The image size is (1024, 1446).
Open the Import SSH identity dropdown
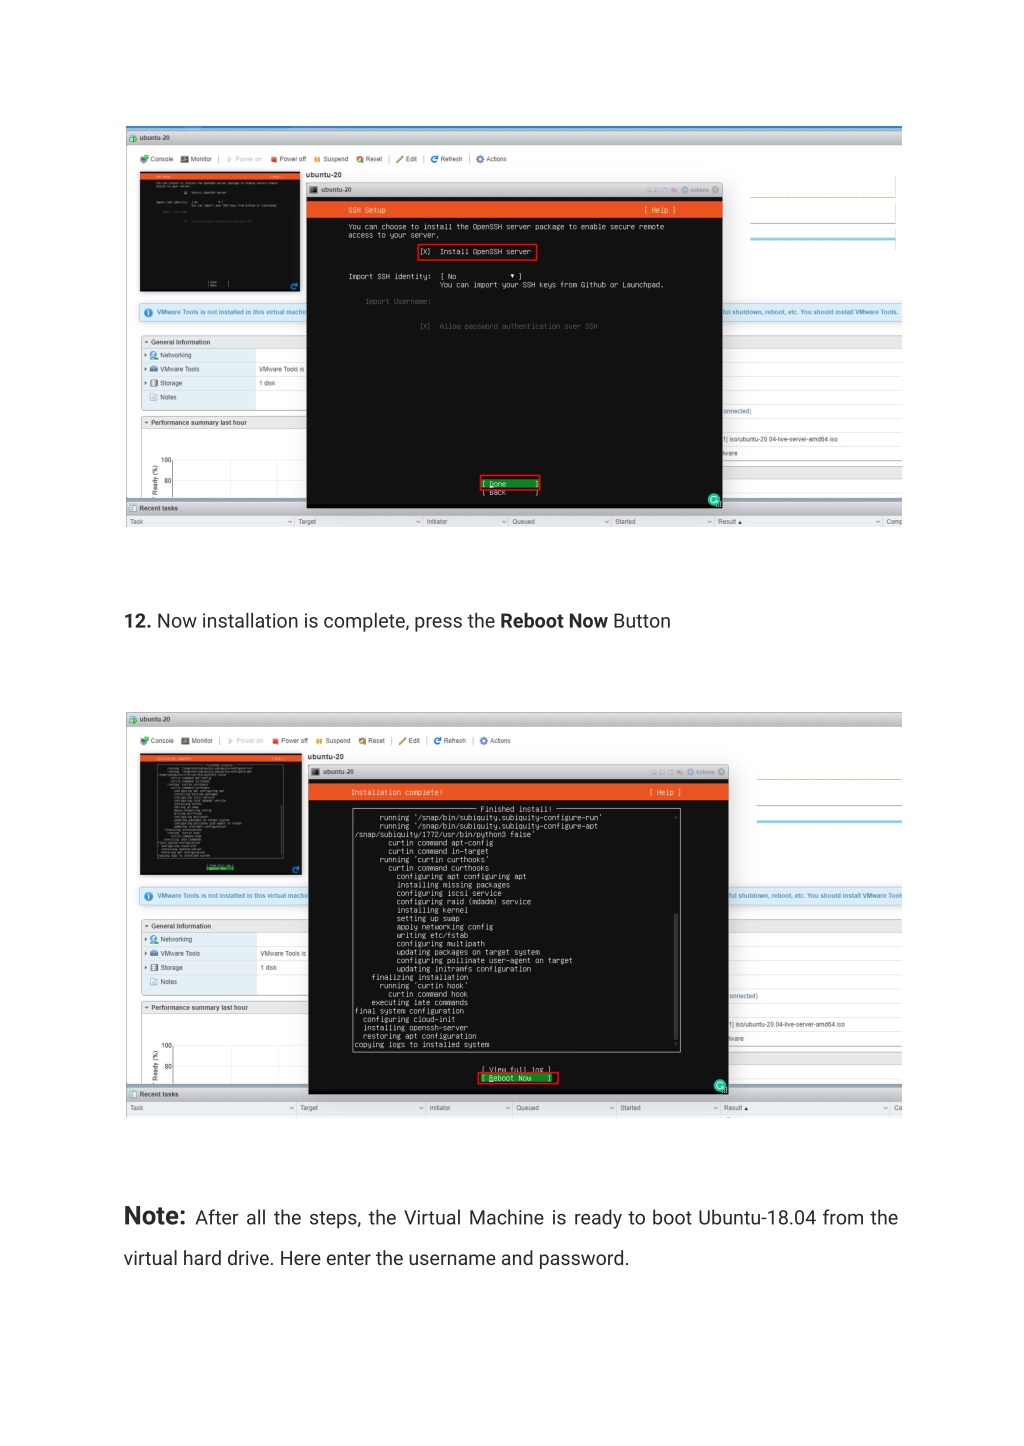pos(481,276)
